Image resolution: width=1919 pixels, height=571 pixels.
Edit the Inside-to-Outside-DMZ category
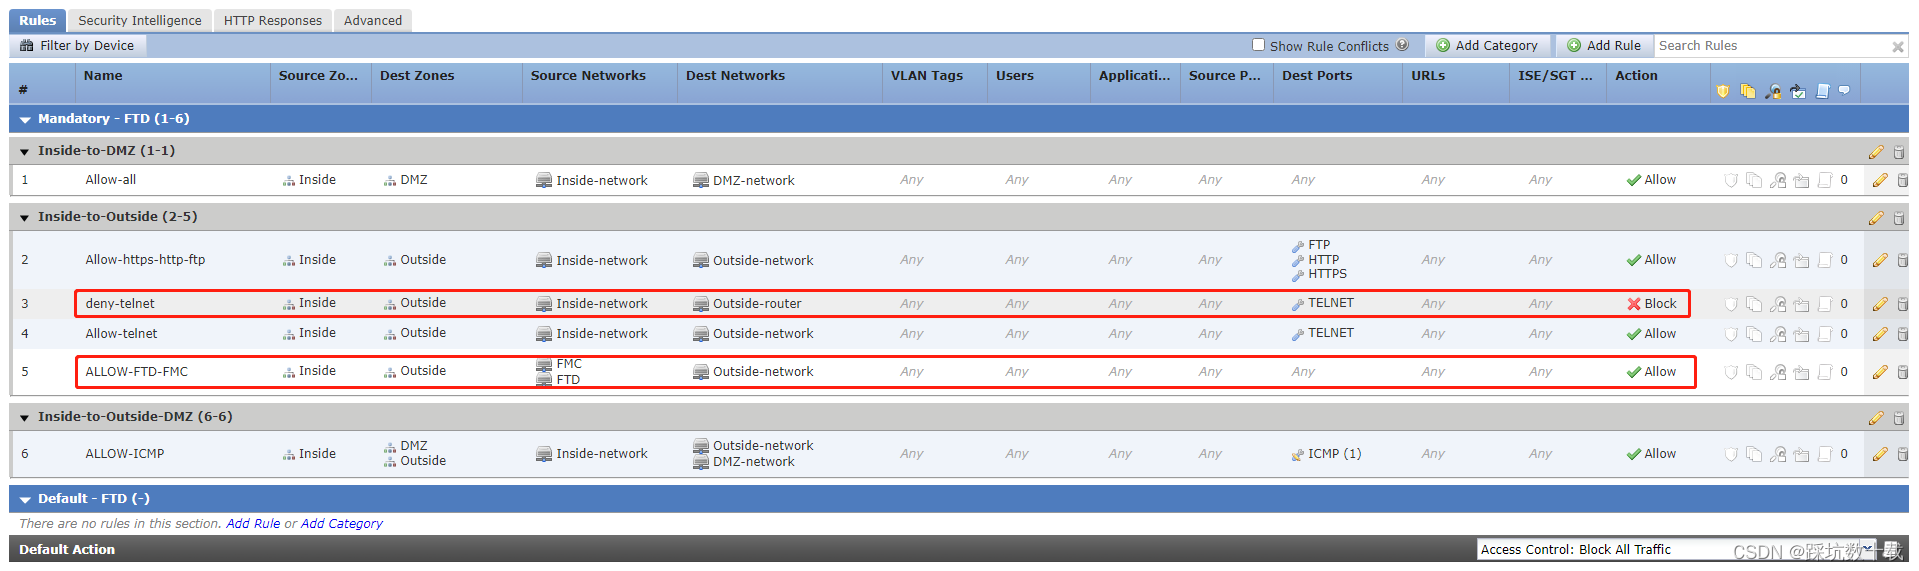[1876, 418]
